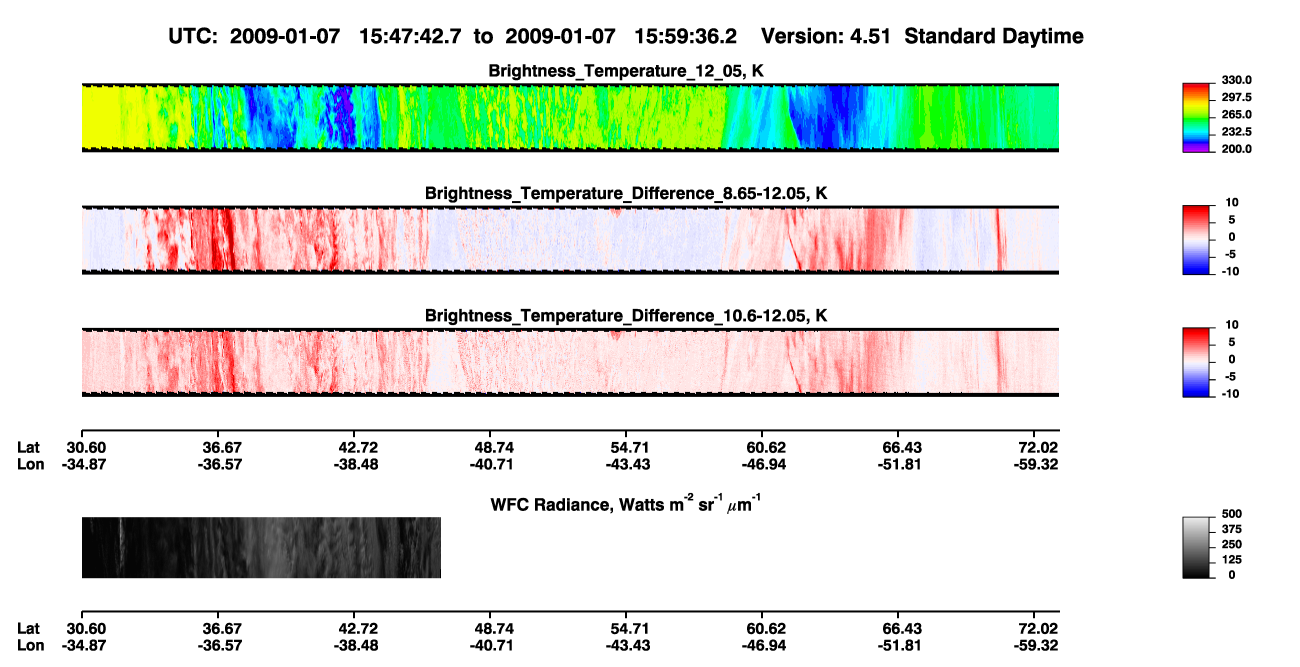Click the '375' label on the grayscale colorbar
The height and width of the screenshot is (667, 1300).
click(x=1232, y=531)
